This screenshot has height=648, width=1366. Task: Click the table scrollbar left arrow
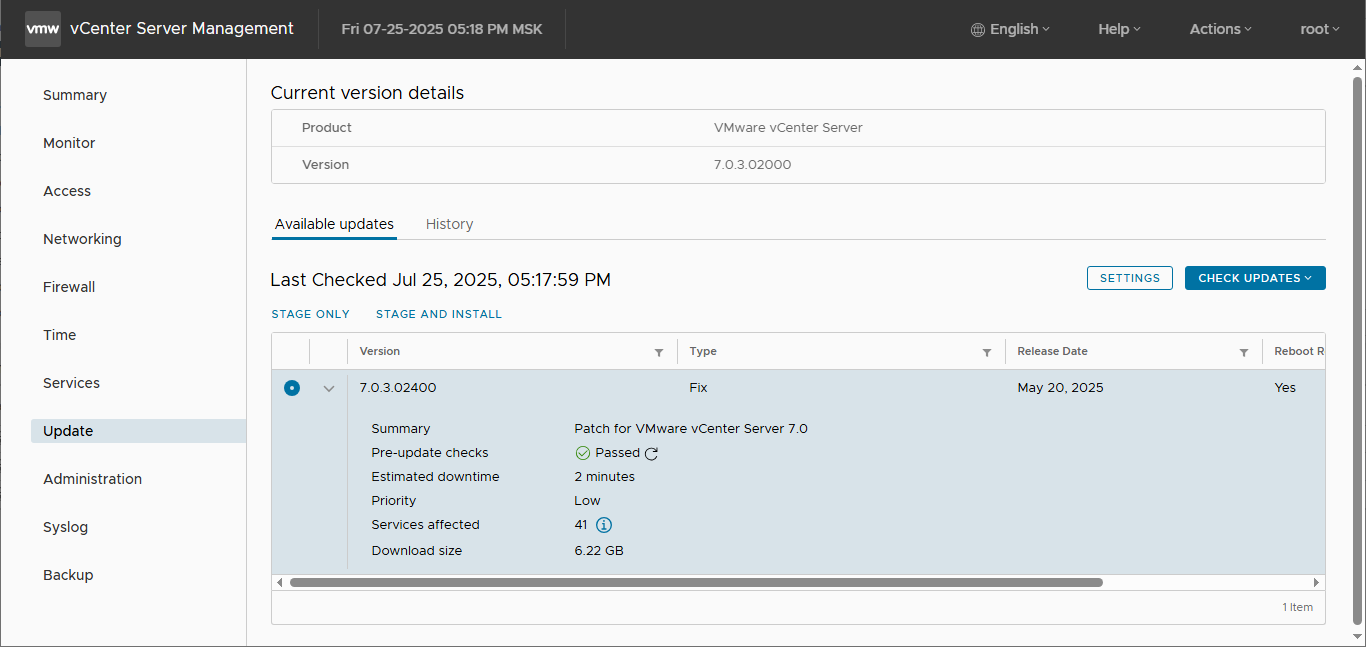click(x=280, y=582)
